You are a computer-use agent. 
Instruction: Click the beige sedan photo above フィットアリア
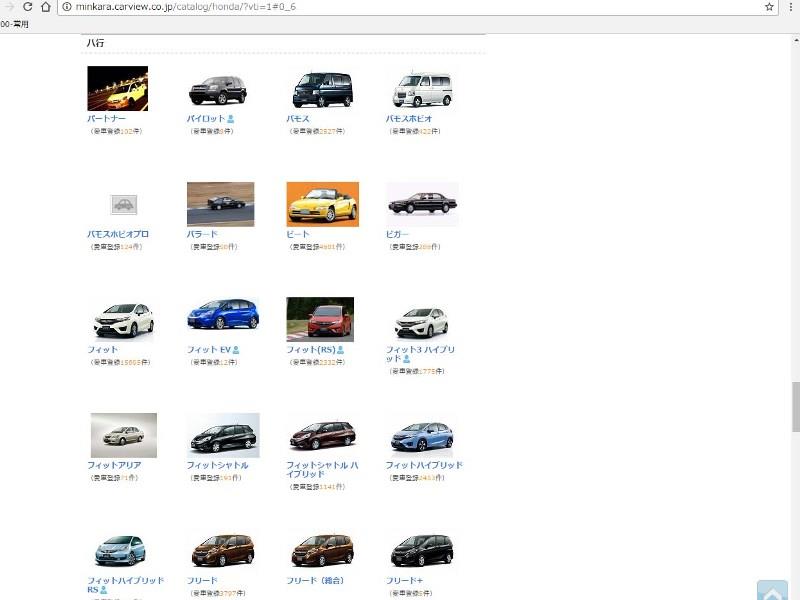(123, 435)
